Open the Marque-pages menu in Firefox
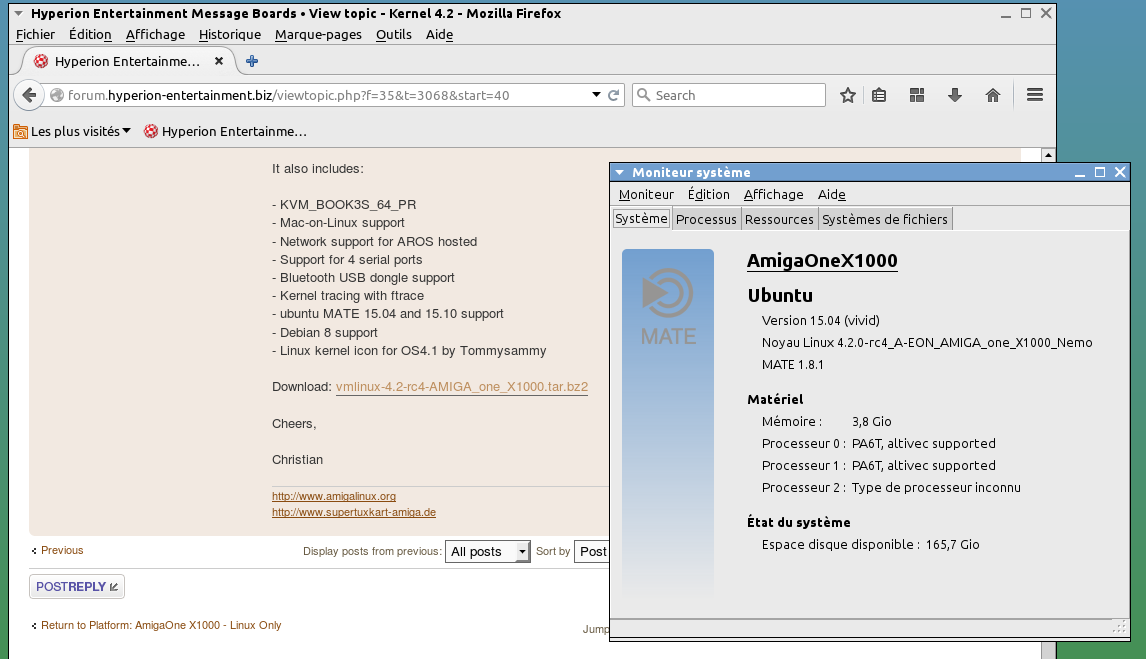This screenshot has width=1146, height=659. [x=318, y=34]
